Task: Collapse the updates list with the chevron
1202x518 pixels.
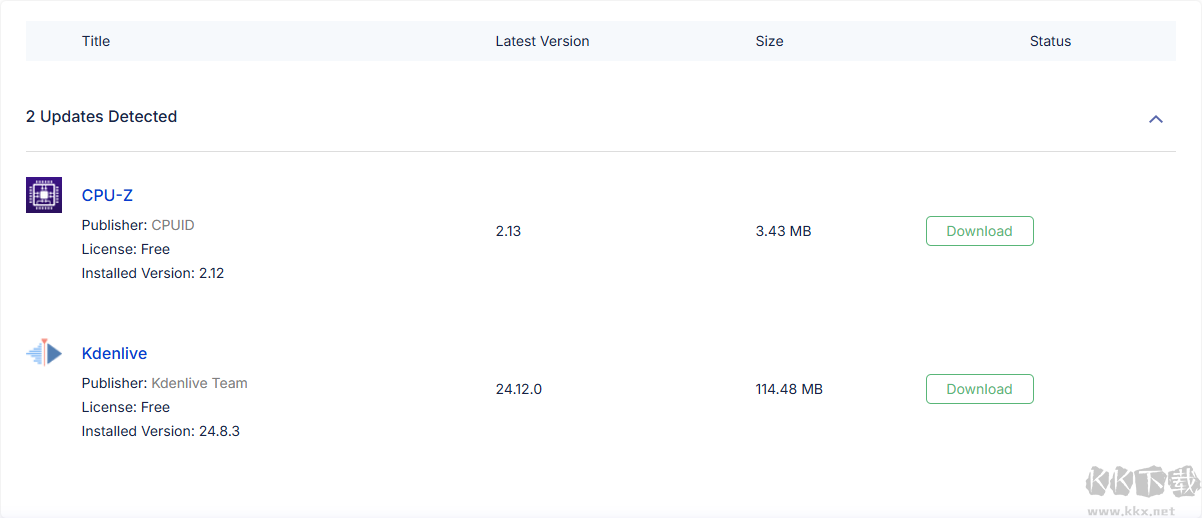Action: click(1156, 119)
